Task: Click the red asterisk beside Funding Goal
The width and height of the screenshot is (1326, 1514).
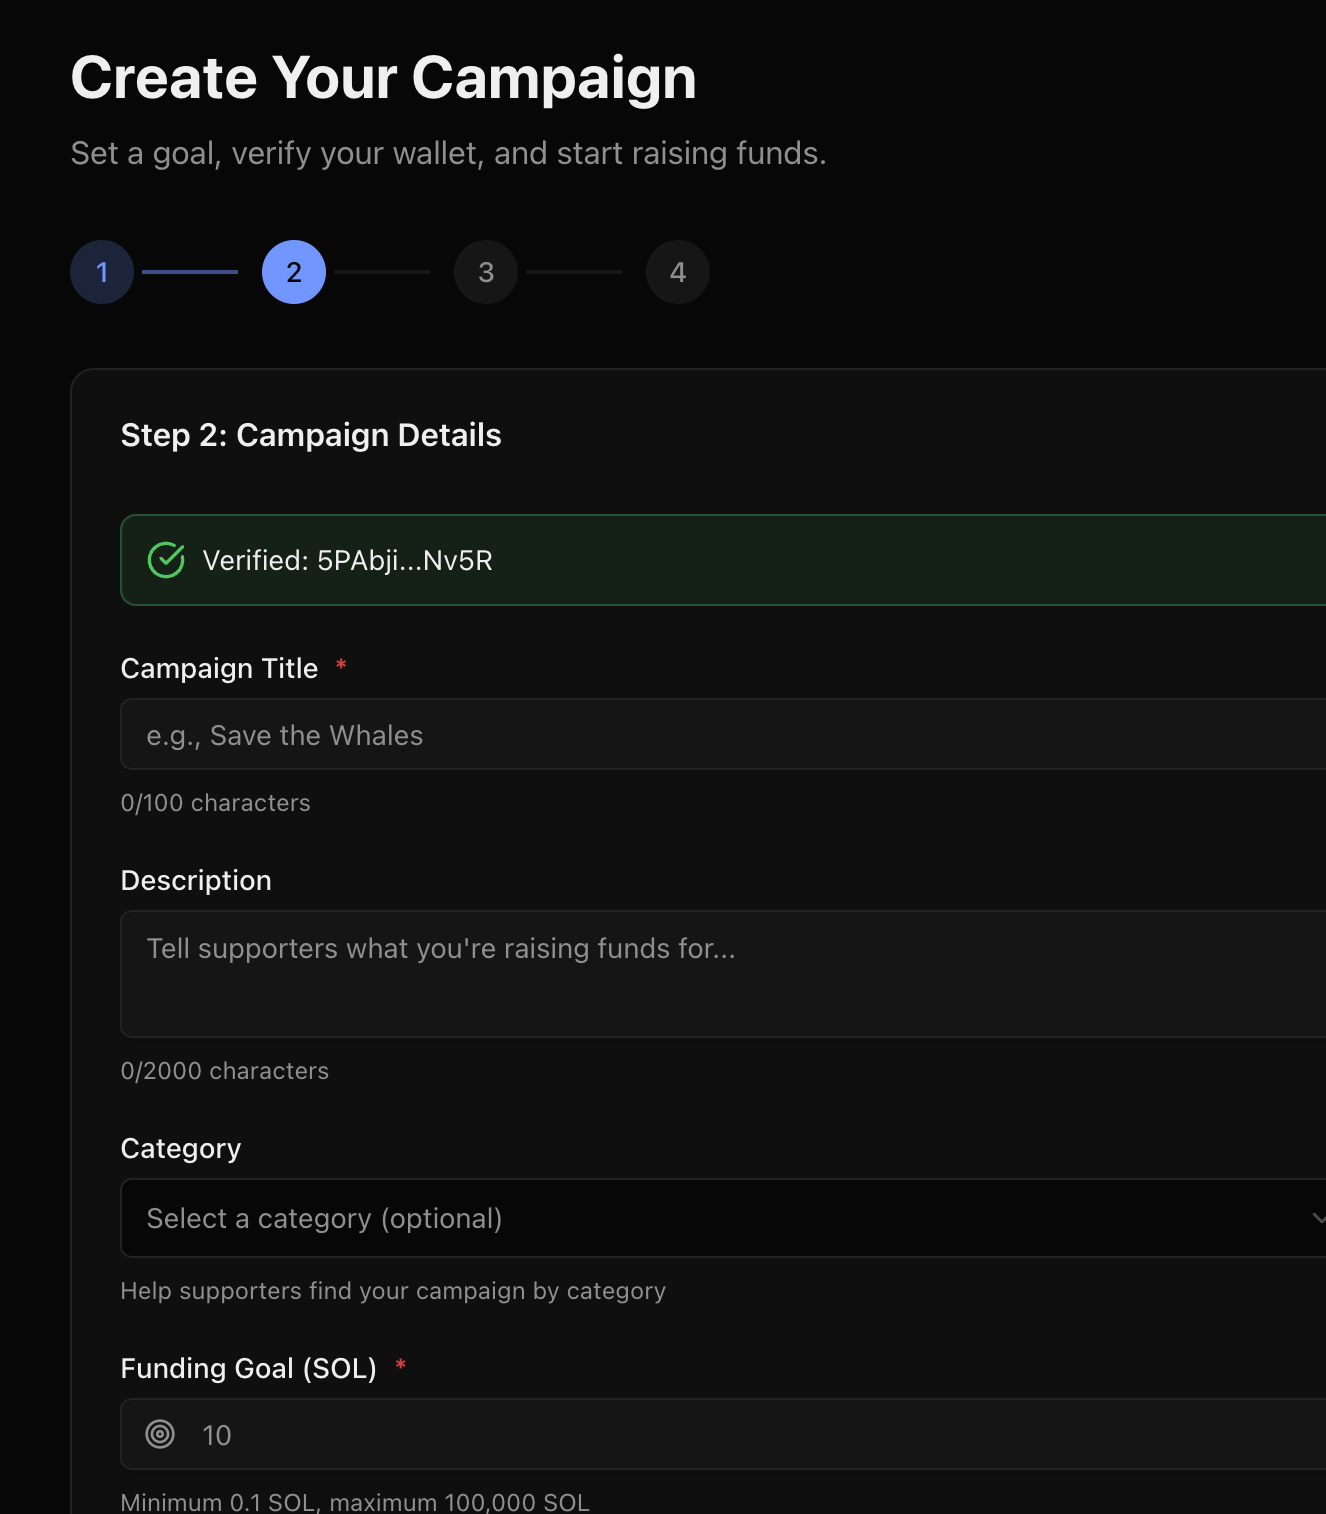Action: pyautogui.click(x=400, y=1365)
